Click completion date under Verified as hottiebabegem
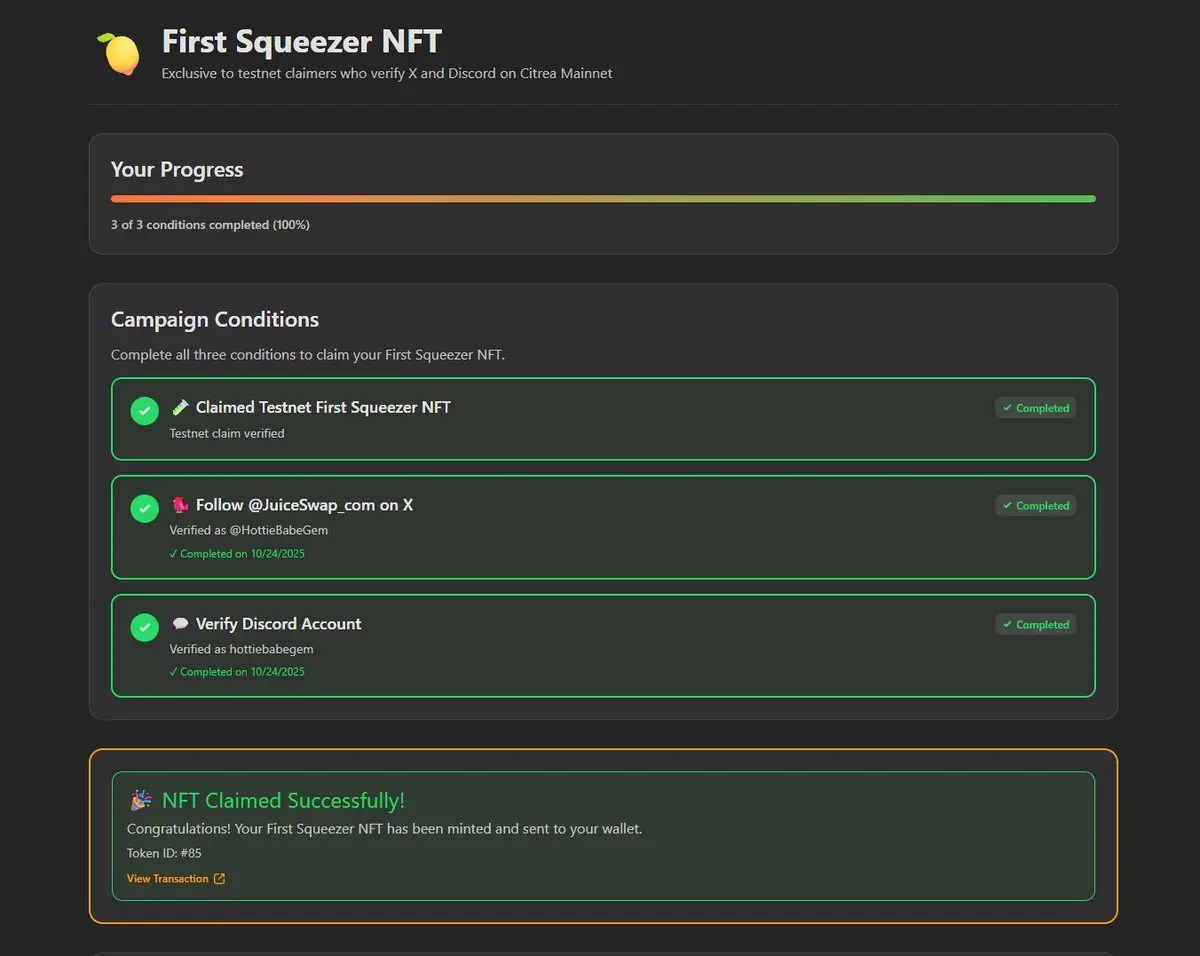 click(237, 672)
